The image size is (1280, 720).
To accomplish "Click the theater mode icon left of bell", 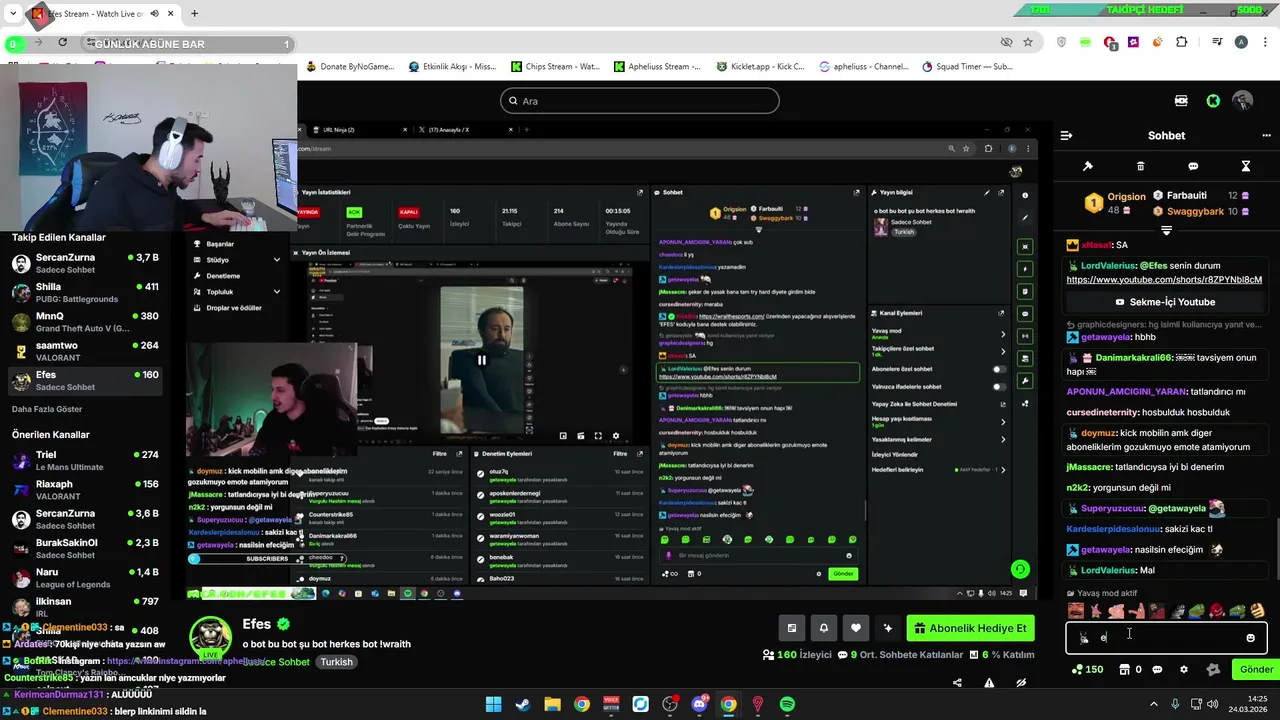I will tap(791, 628).
